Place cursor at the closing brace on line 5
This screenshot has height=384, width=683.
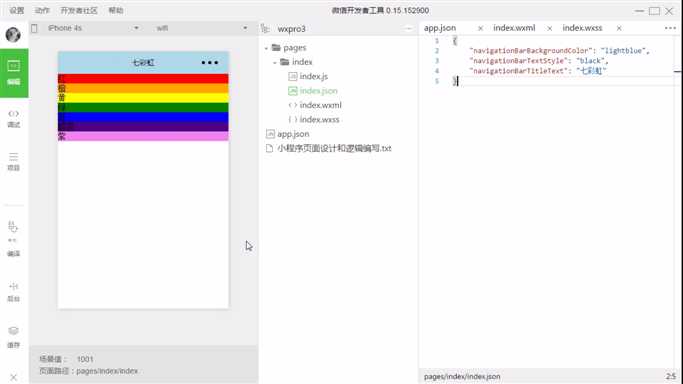pos(455,81)
